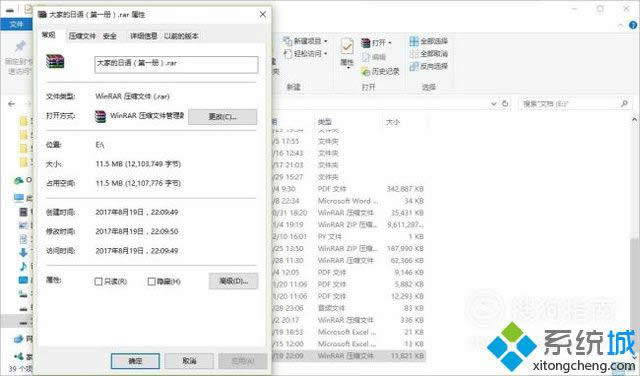Image resolution: width=640 pixels, height=376 pixels.
Task: Click the WinRAR icon next to 打开方式
Action: coord(100,116)
